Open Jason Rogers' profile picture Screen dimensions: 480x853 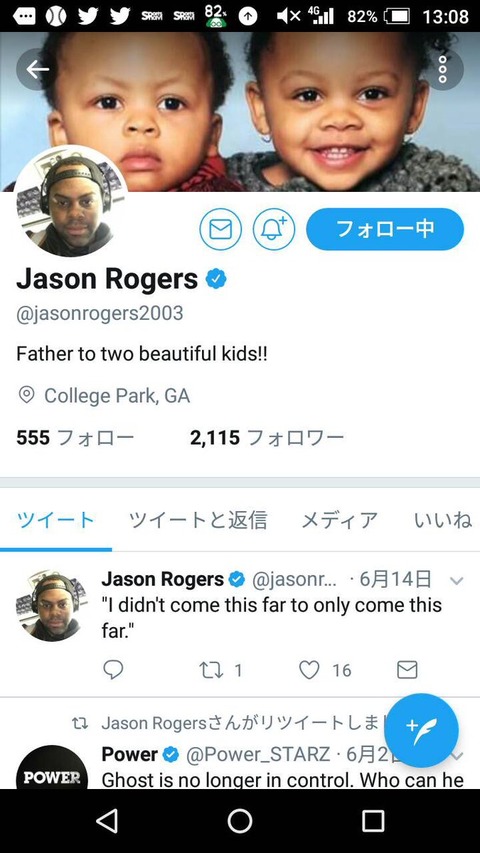coord(70,201)
